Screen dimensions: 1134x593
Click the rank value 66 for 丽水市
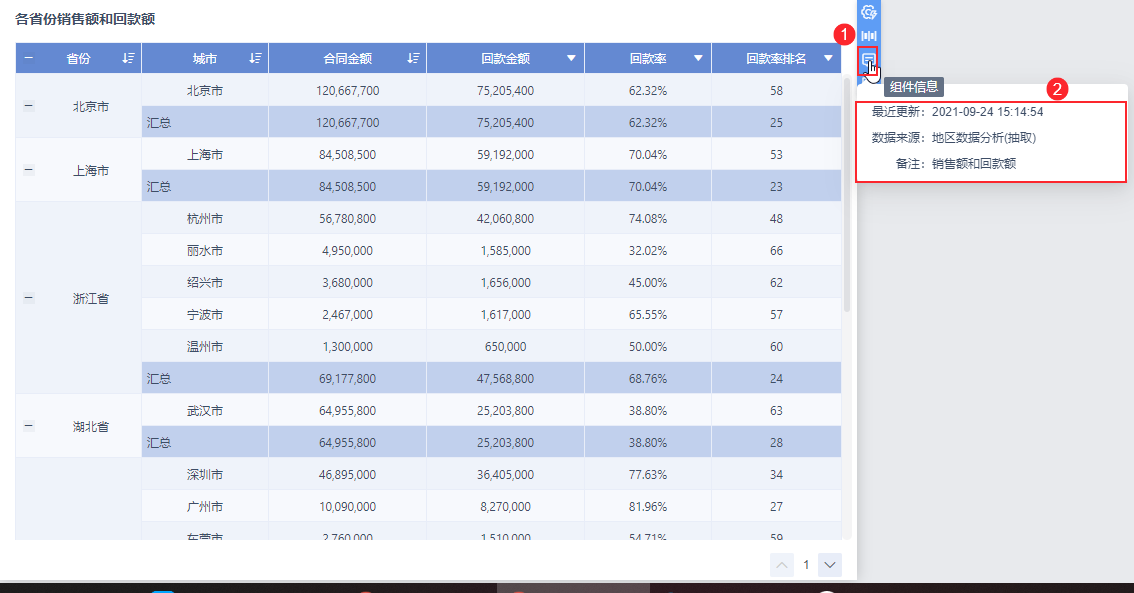click(x=776, y=250)
